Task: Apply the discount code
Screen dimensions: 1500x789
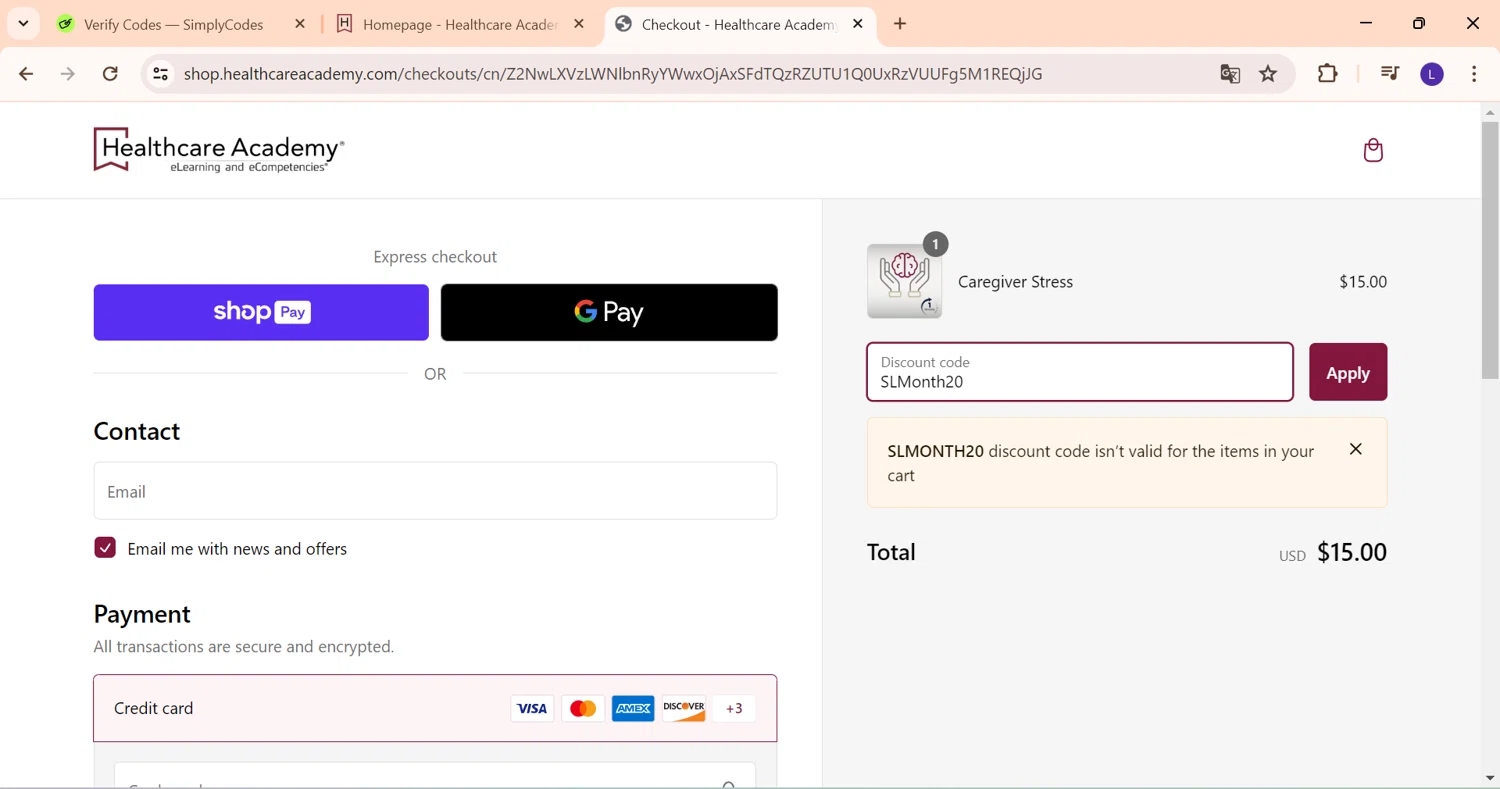Action: click(x=1348, y=372)
